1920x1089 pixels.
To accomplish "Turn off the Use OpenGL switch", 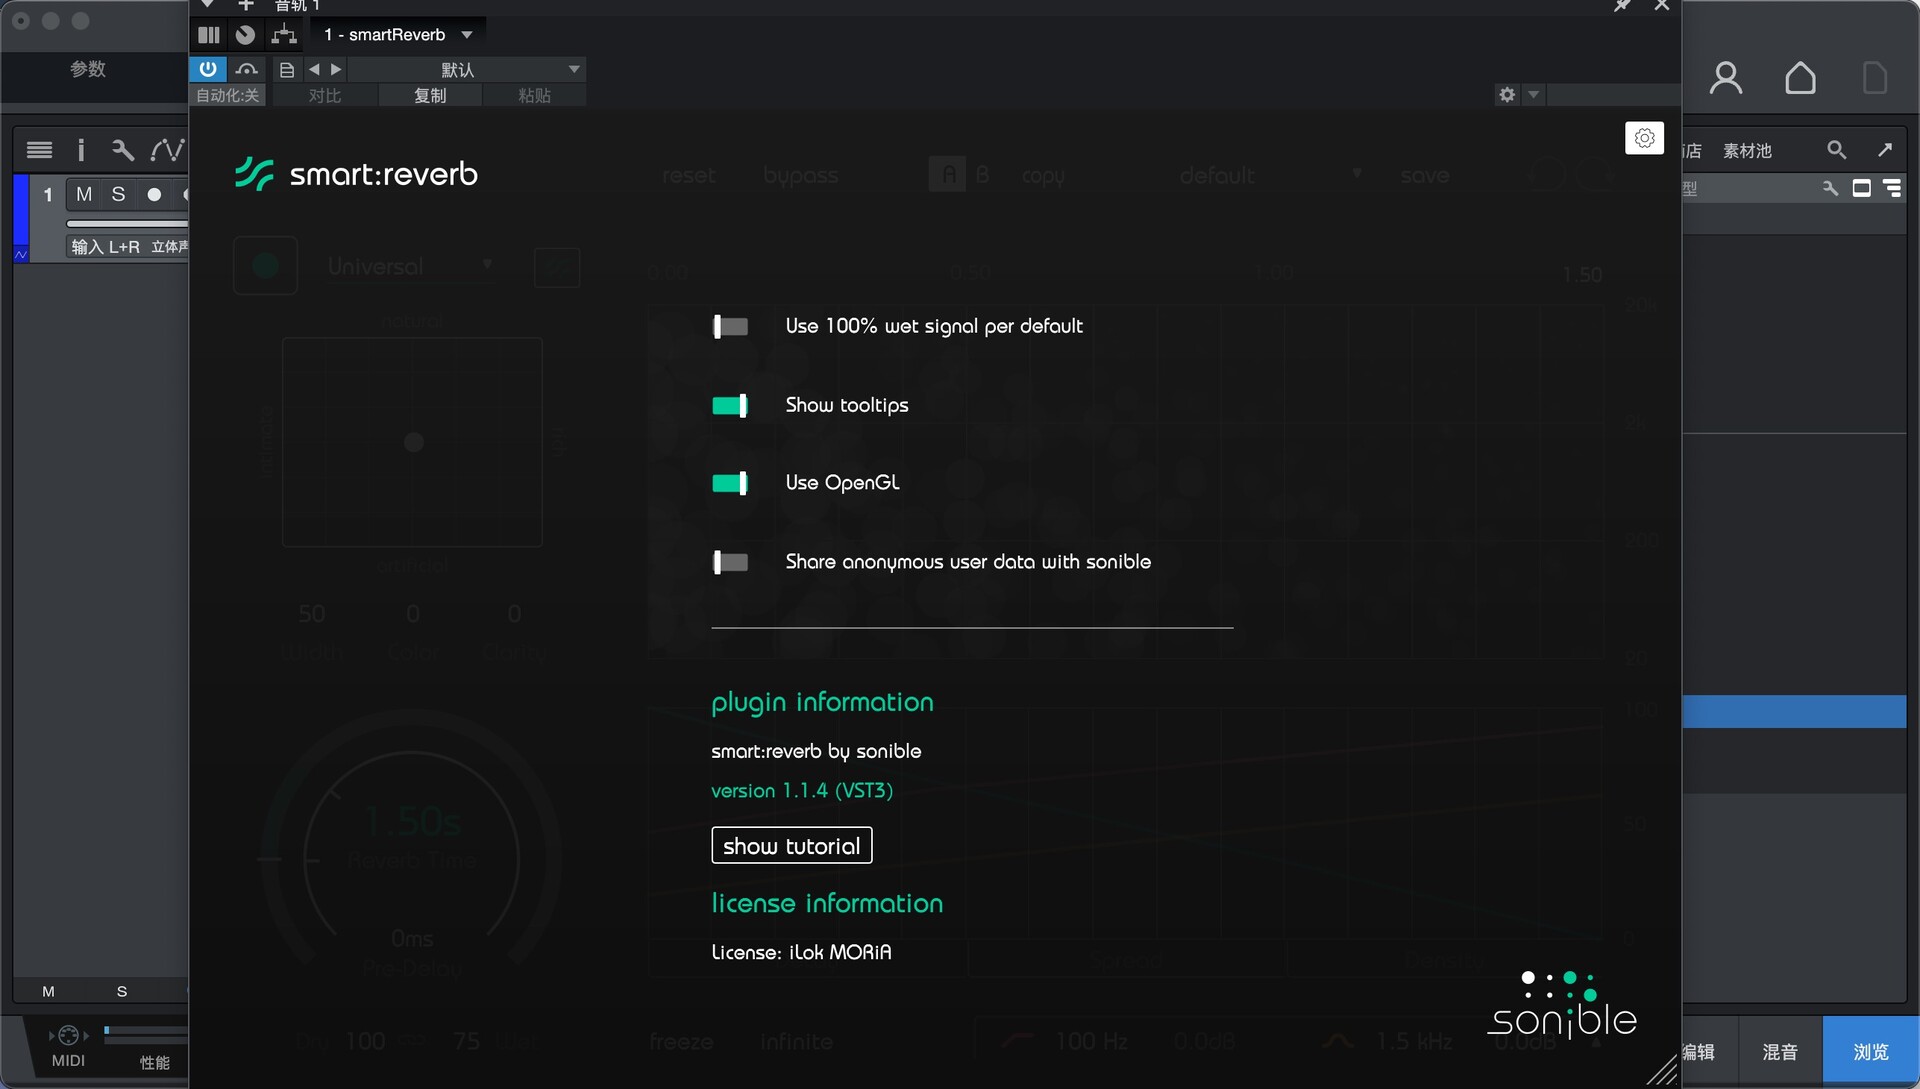I will 730,483.
